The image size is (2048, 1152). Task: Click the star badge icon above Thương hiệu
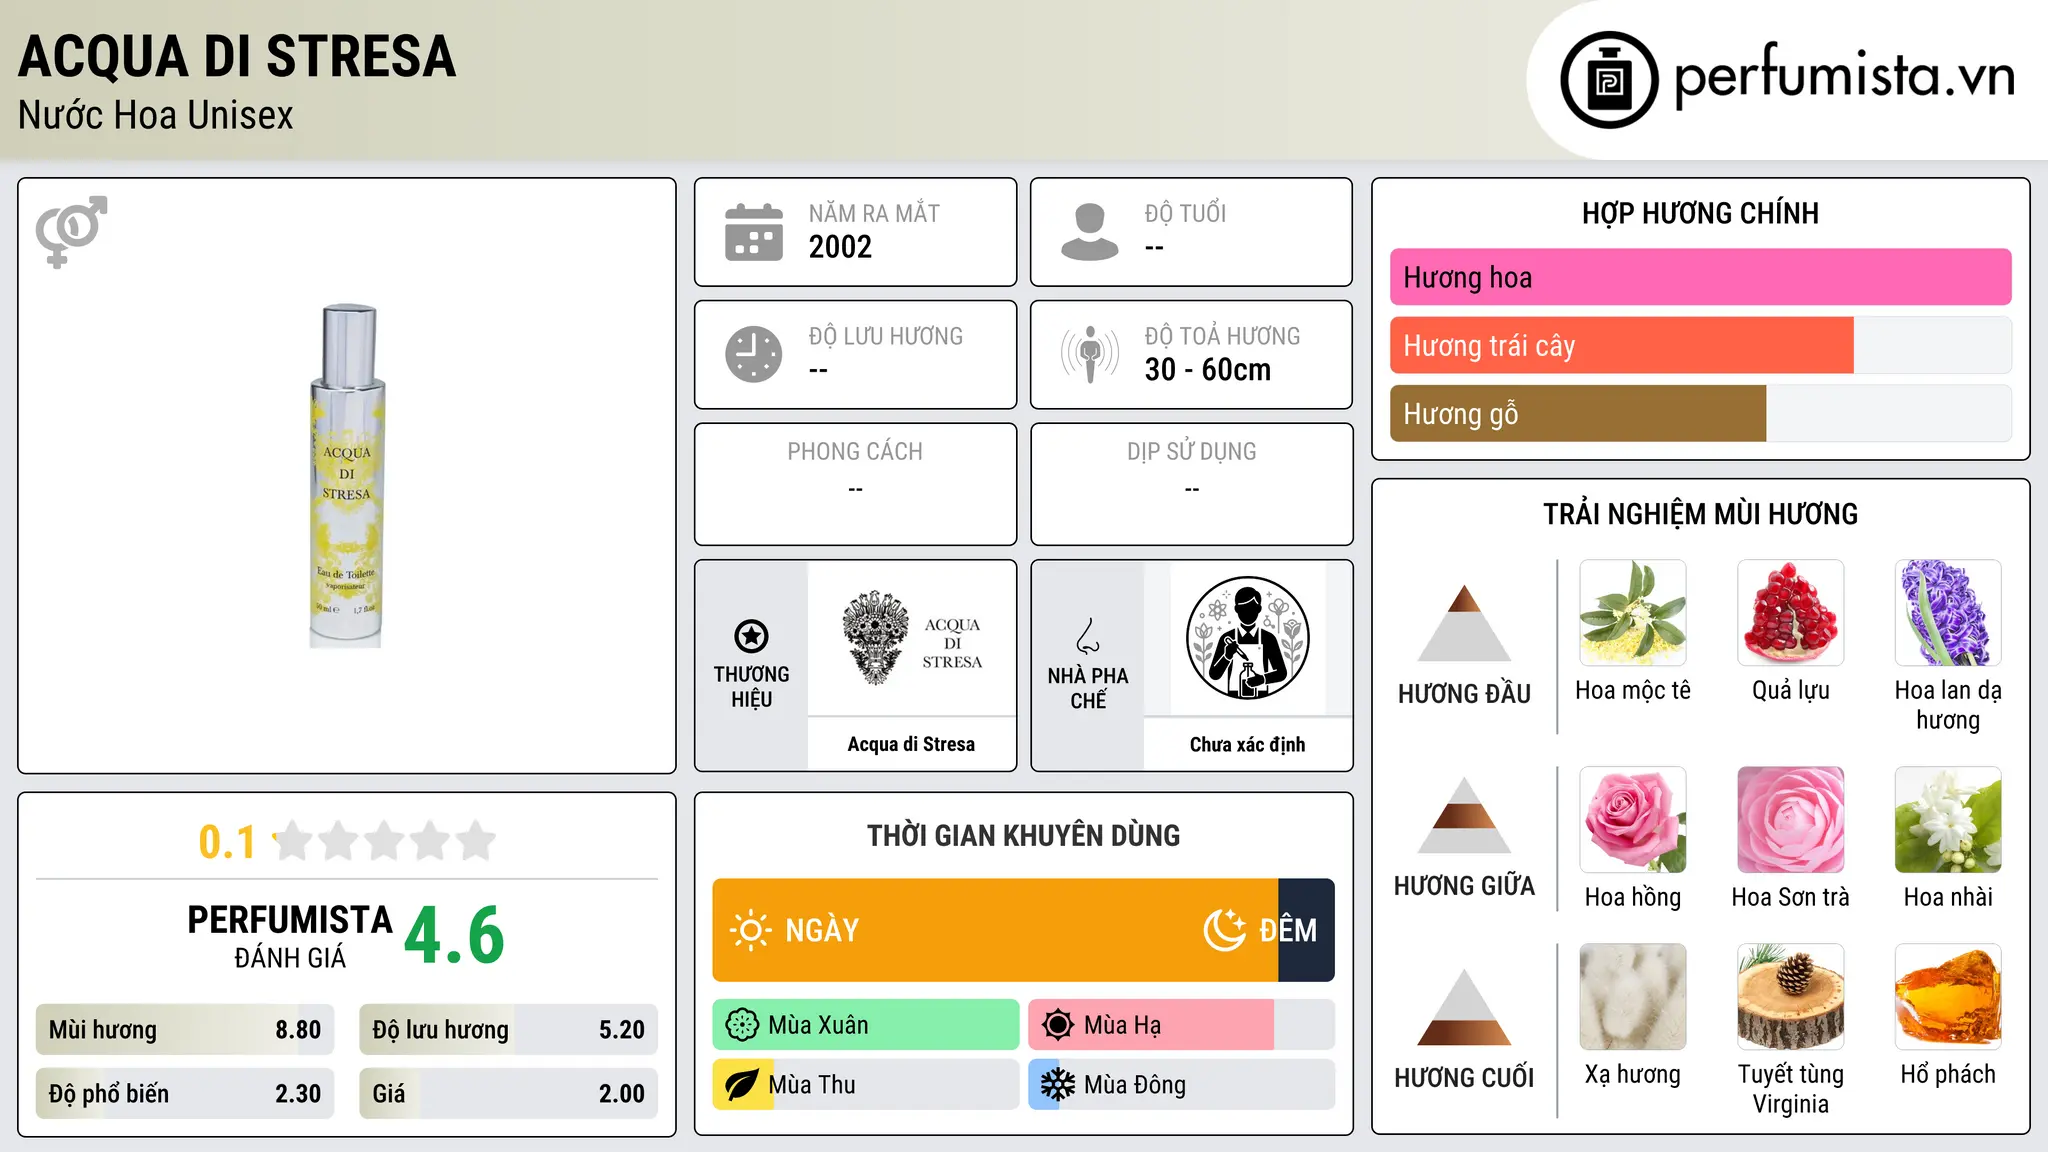tap(751, 636)
